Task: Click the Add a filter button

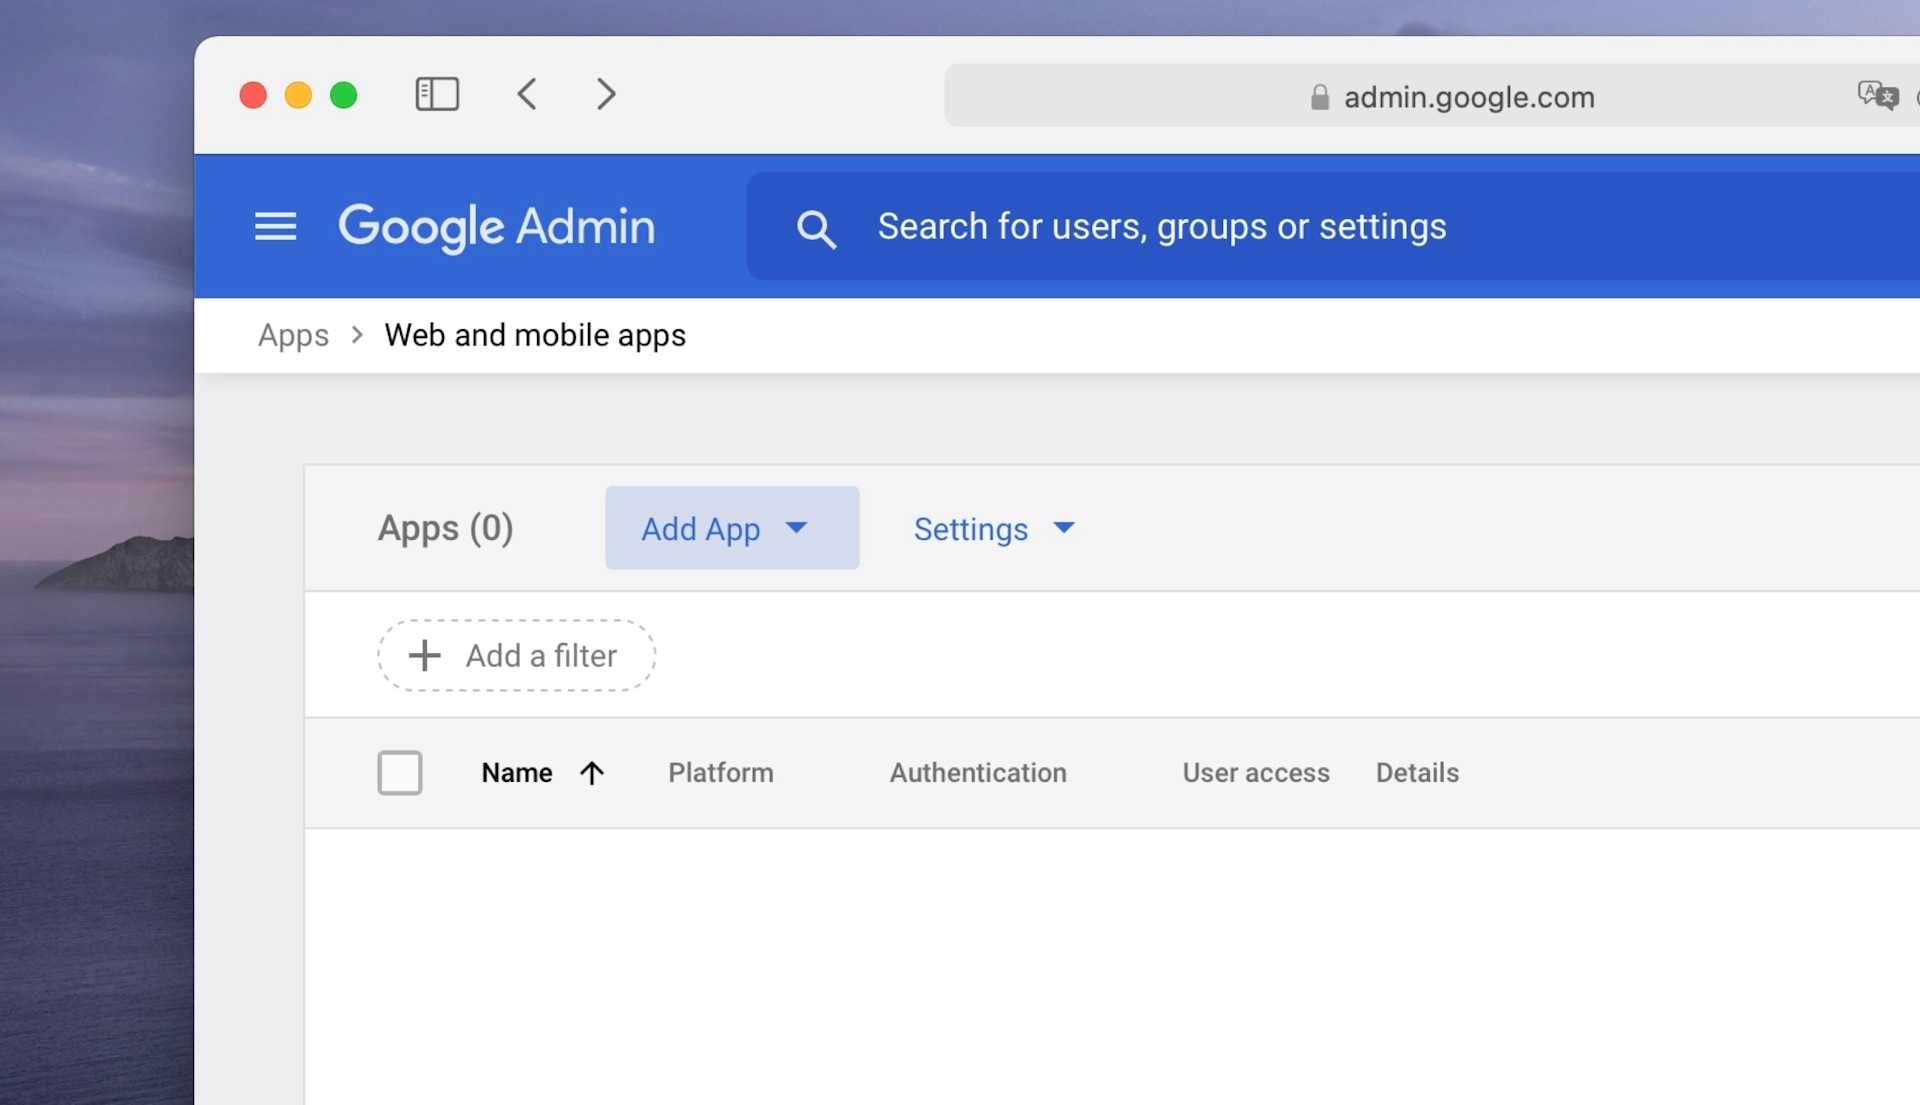Action: click(x=516, y=655)
